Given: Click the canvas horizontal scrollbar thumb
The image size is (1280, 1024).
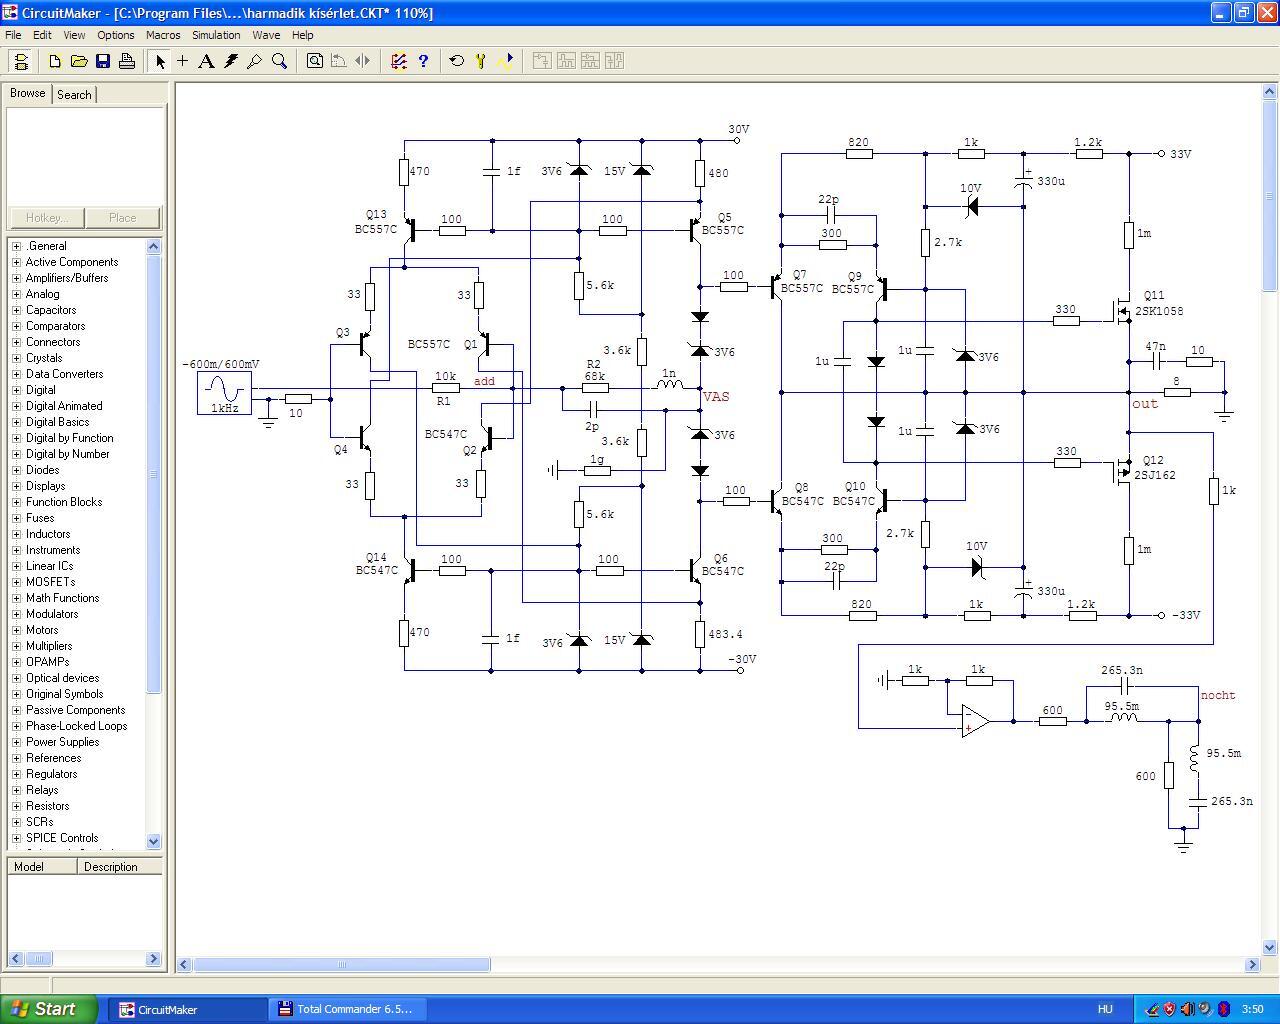Looking at the screenshot, I should (x=342, y=964).
